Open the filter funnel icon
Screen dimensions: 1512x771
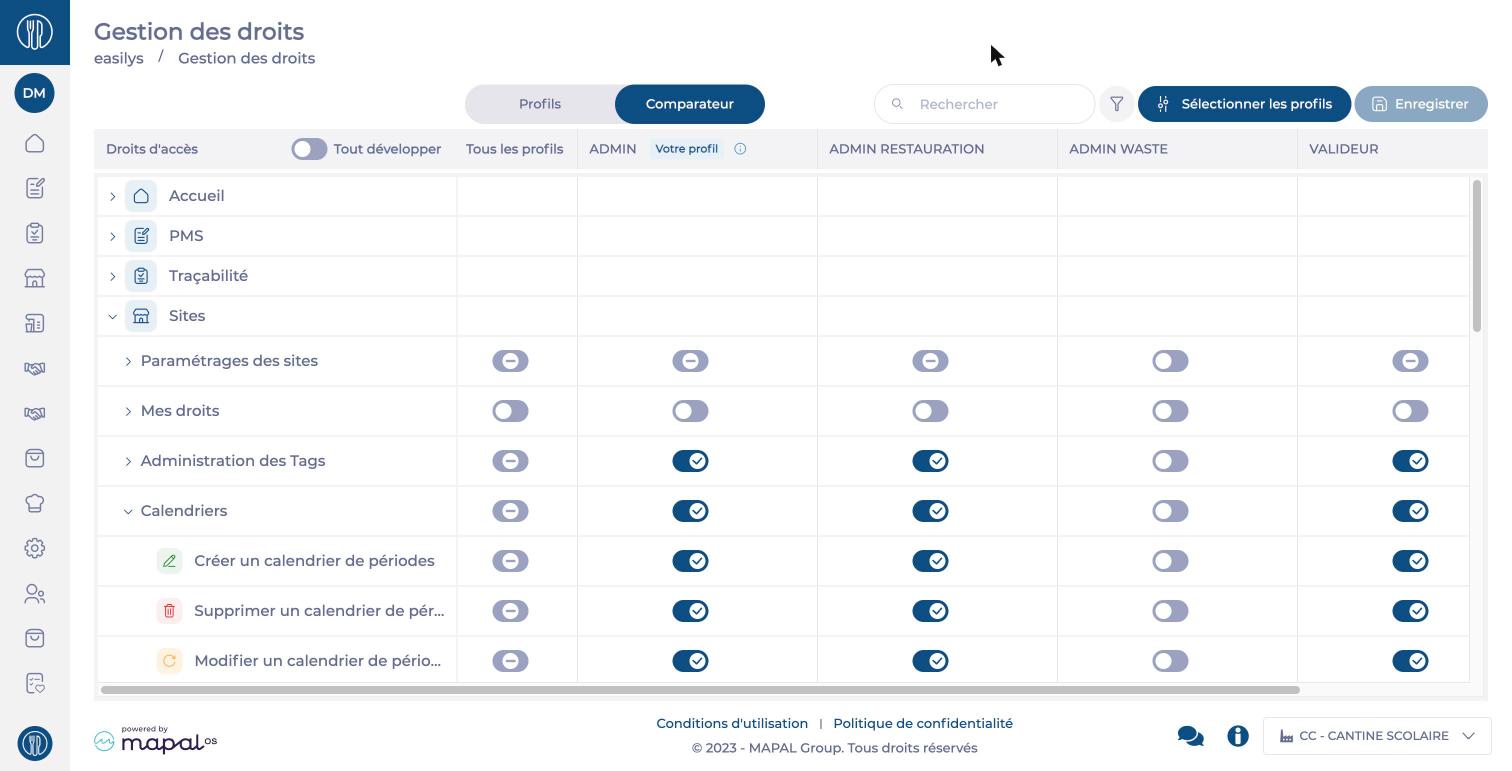1117,104
